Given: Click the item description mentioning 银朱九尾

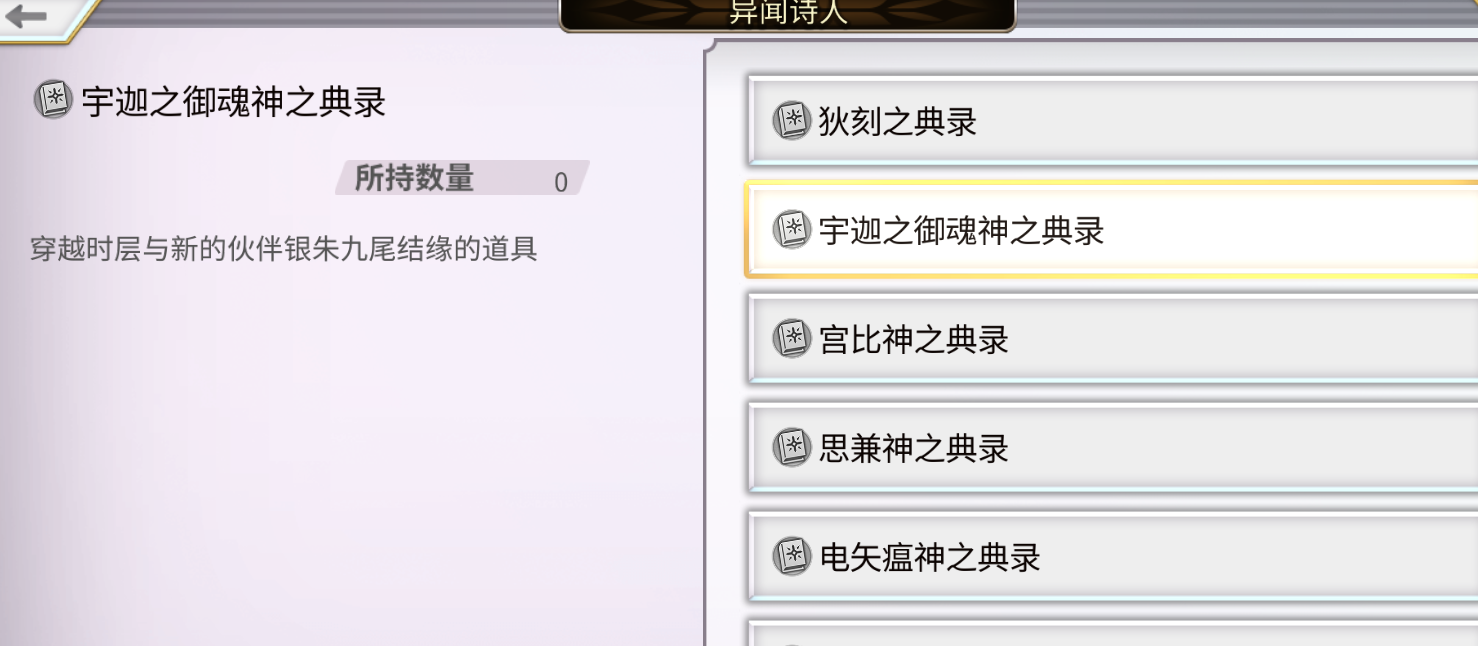Looking at the screenshot, I should click(x=283, y=248).
